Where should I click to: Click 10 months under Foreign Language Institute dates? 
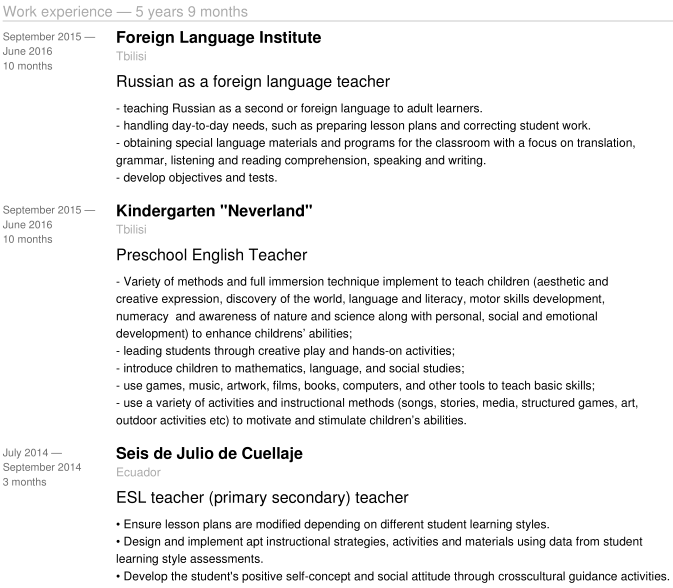click(27, 66)
